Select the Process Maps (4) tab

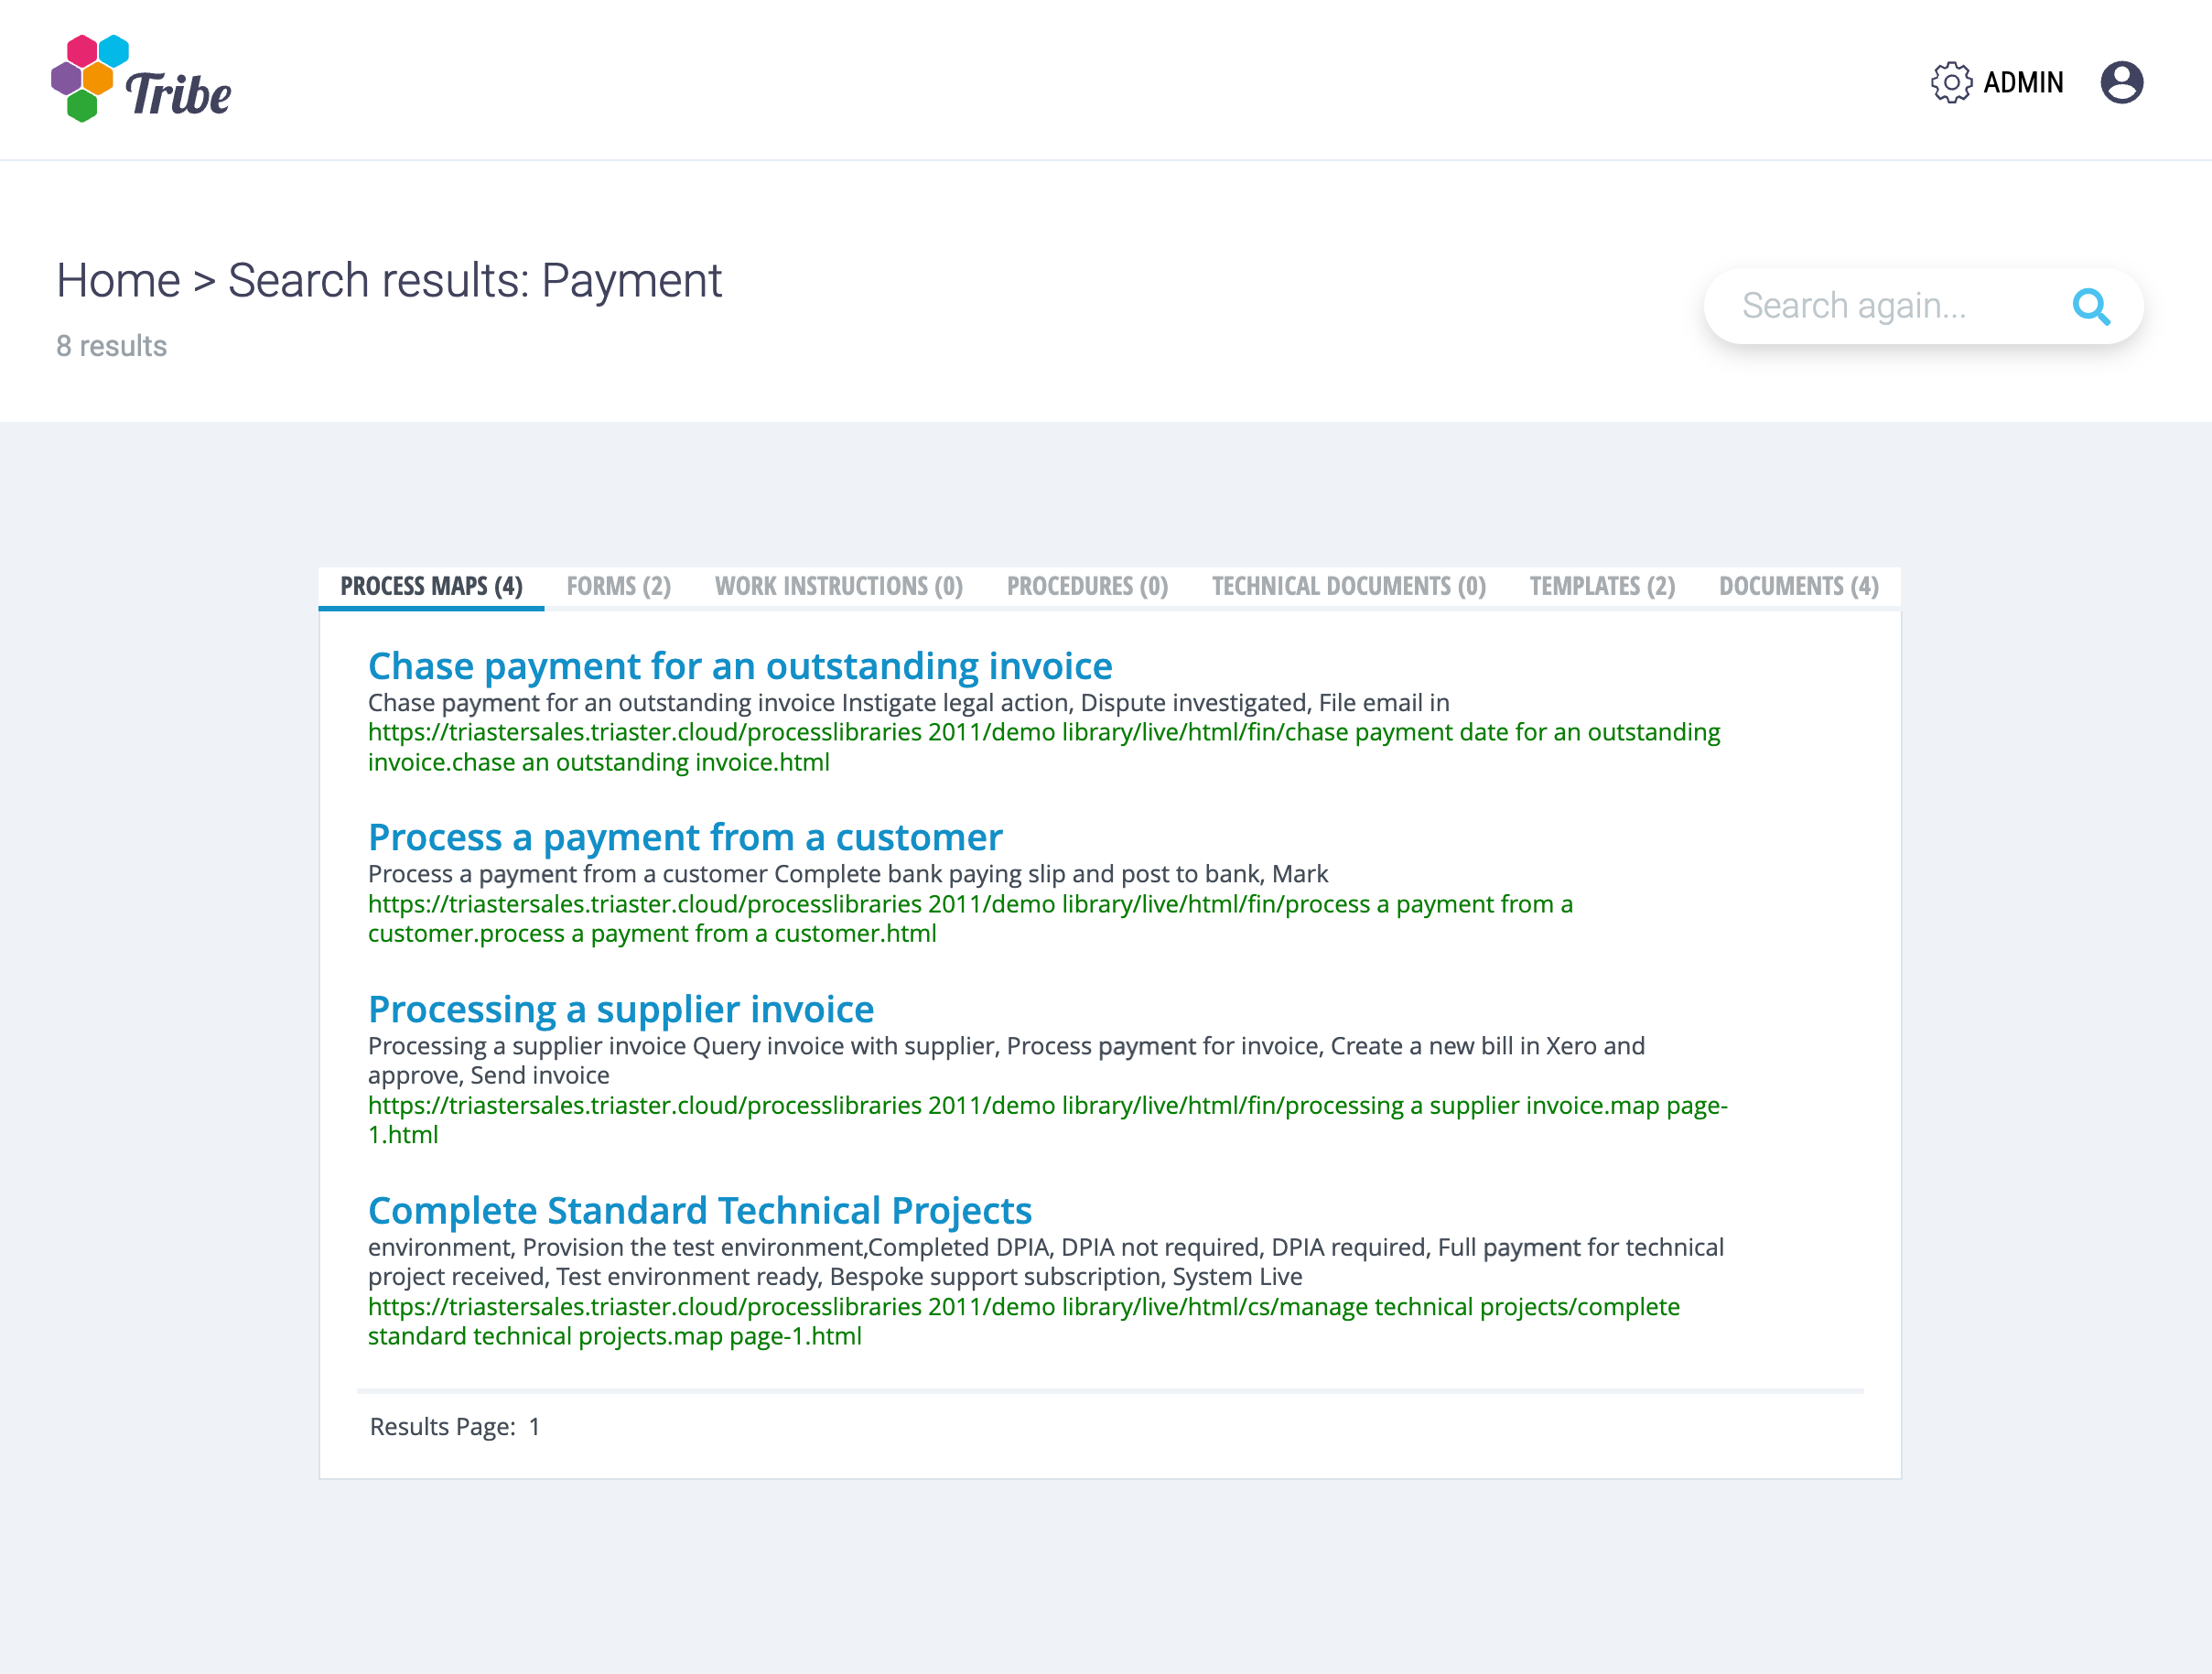[431, 586]
